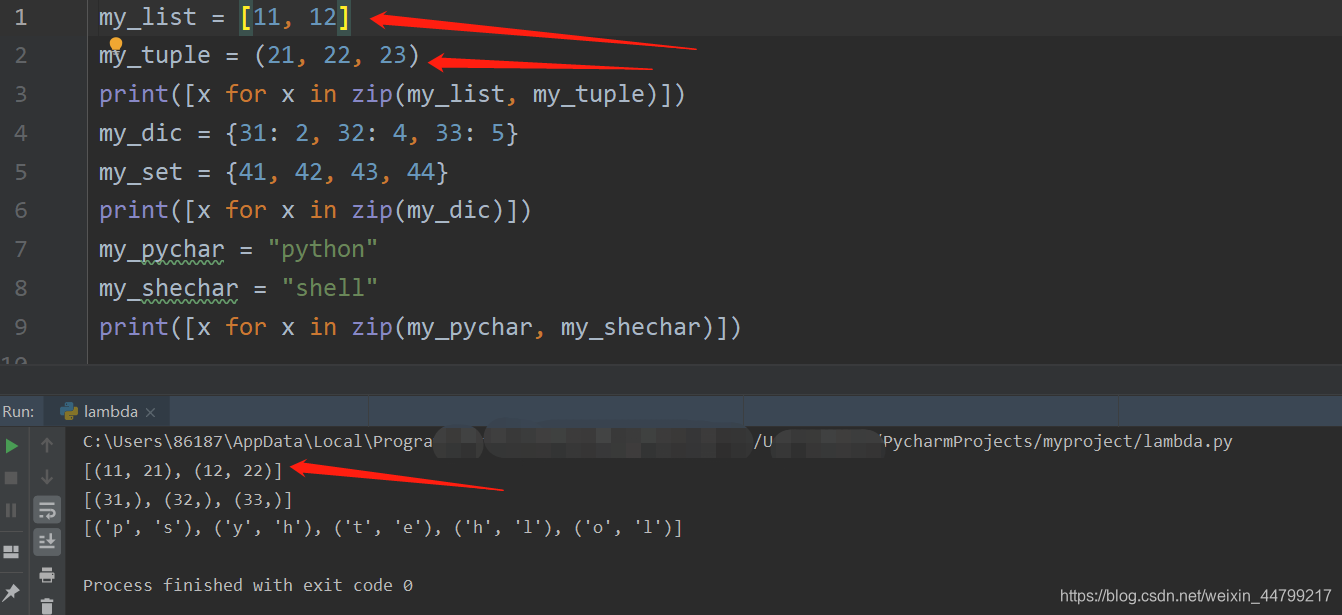Click the Python logo icon on lambda tab
The image size is (1342, 615).
click(69, 411)
